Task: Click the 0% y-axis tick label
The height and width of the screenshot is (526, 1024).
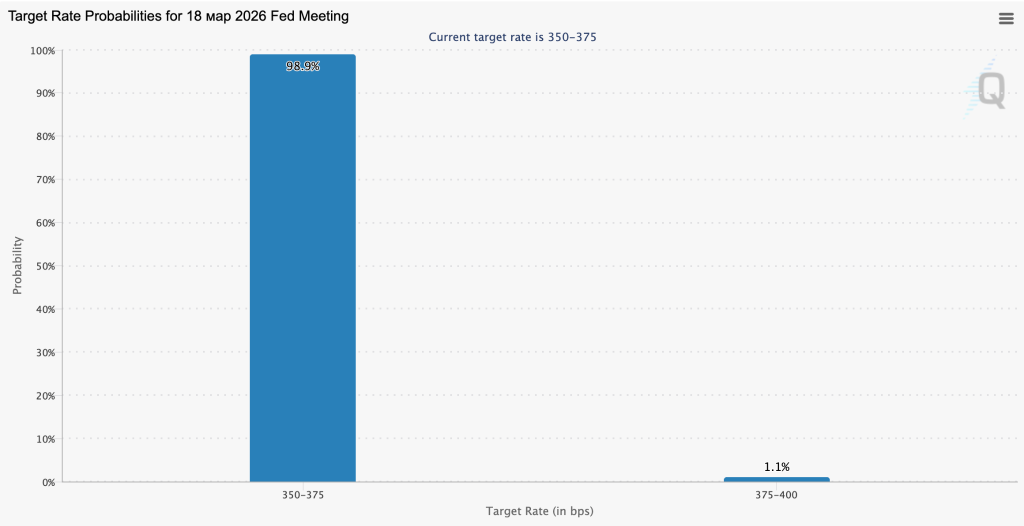Action: coord(46,482)
